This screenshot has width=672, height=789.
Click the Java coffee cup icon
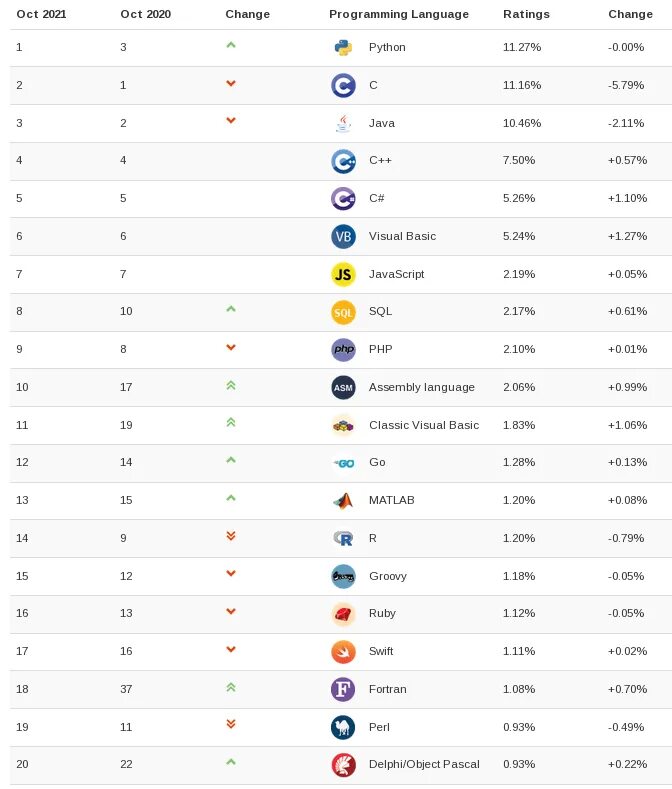343,123
